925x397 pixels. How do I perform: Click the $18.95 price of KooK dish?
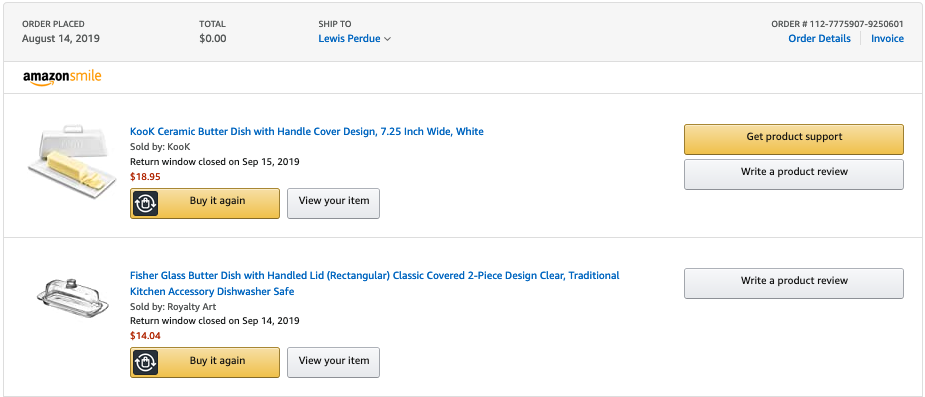(145, 176)
